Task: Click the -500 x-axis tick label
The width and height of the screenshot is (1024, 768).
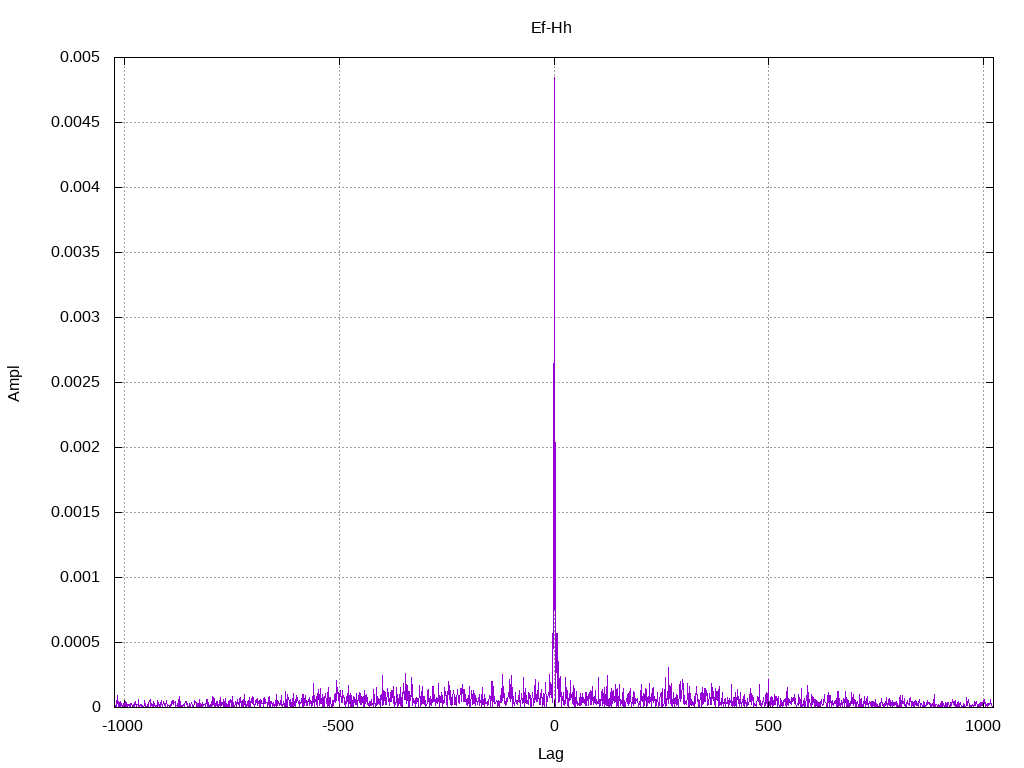Action: tap(338, 726)
